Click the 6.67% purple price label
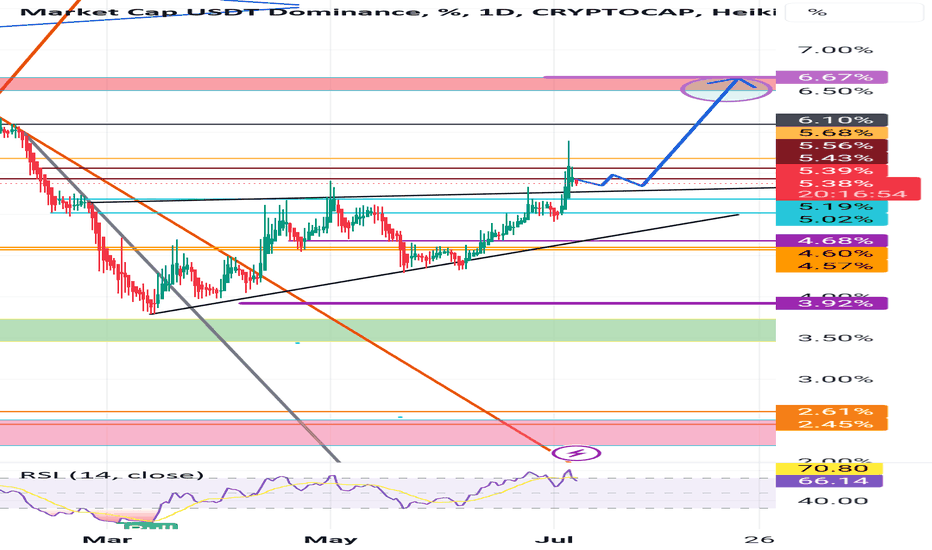This screenshot has height=550, width=932. click(x=832, y=77)
